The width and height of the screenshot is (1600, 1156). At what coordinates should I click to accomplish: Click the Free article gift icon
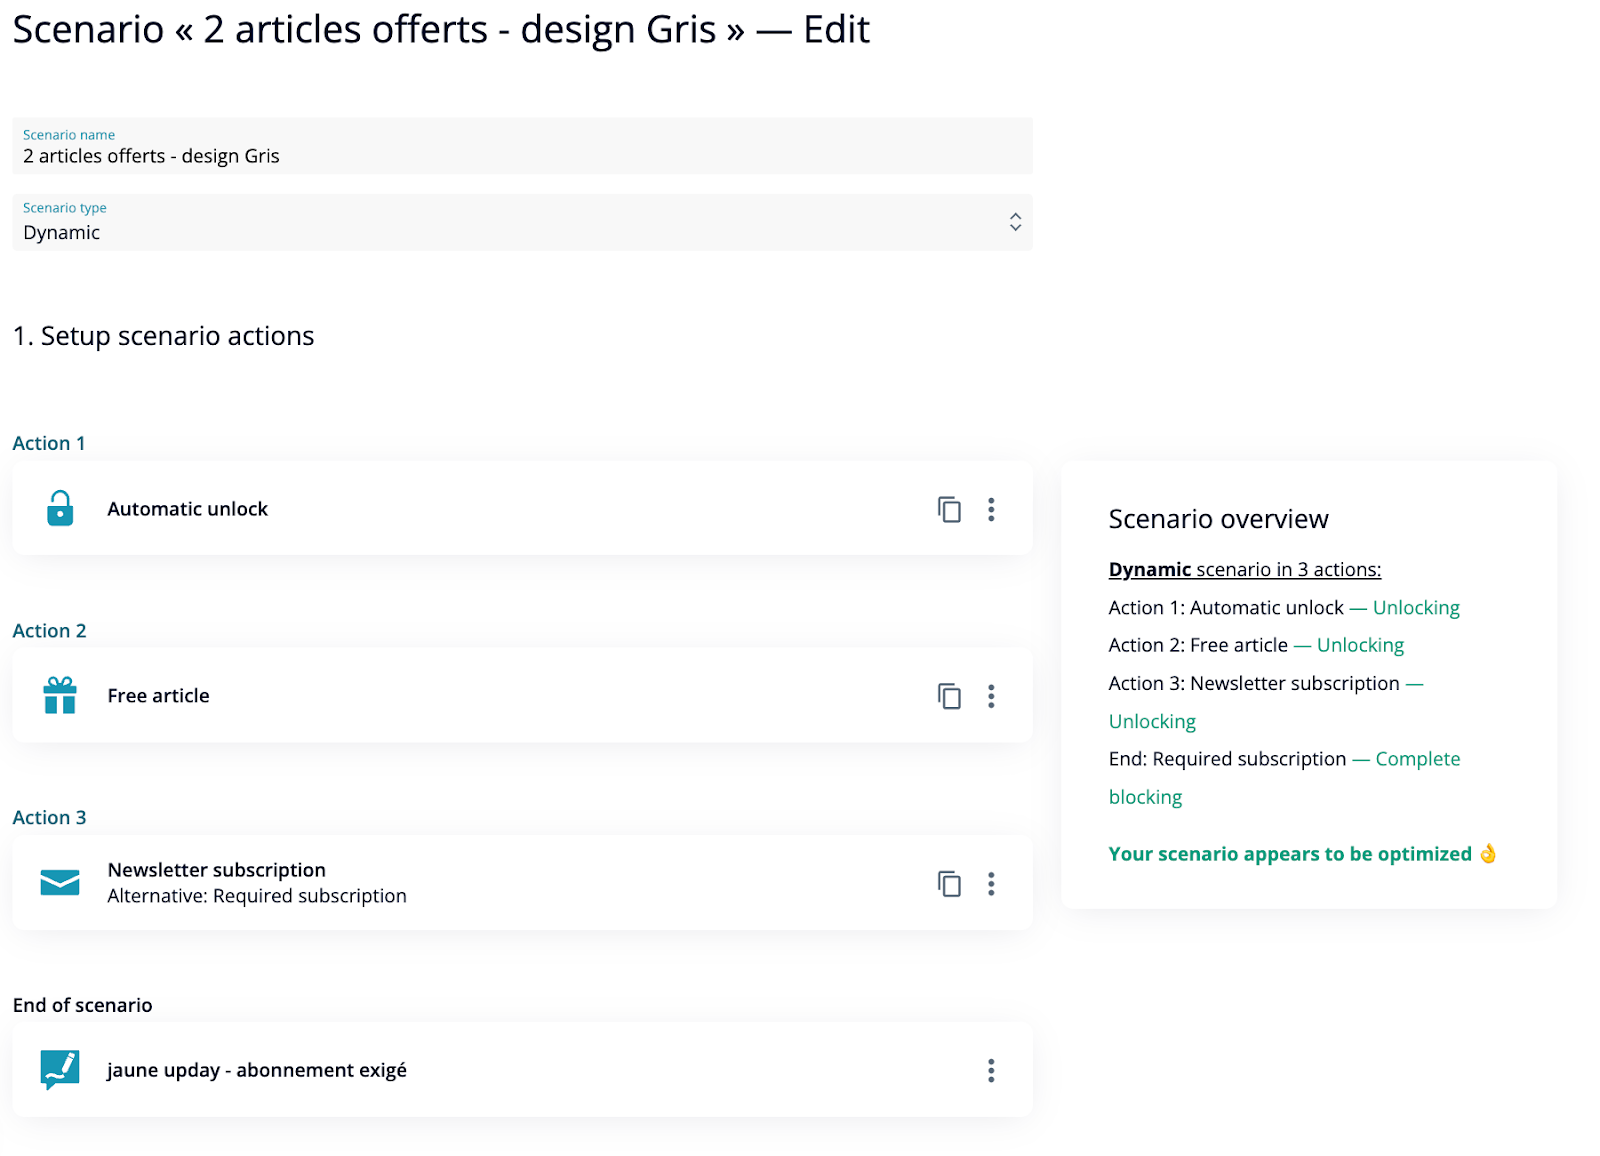tap(60, 695)
